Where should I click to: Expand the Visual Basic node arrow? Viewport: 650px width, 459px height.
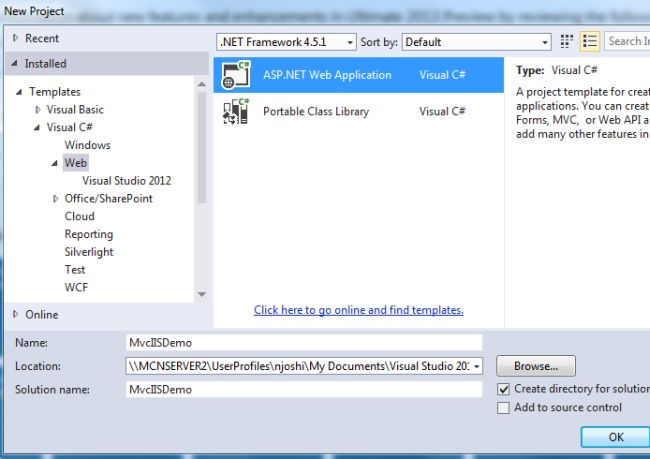tap(38, 109)
